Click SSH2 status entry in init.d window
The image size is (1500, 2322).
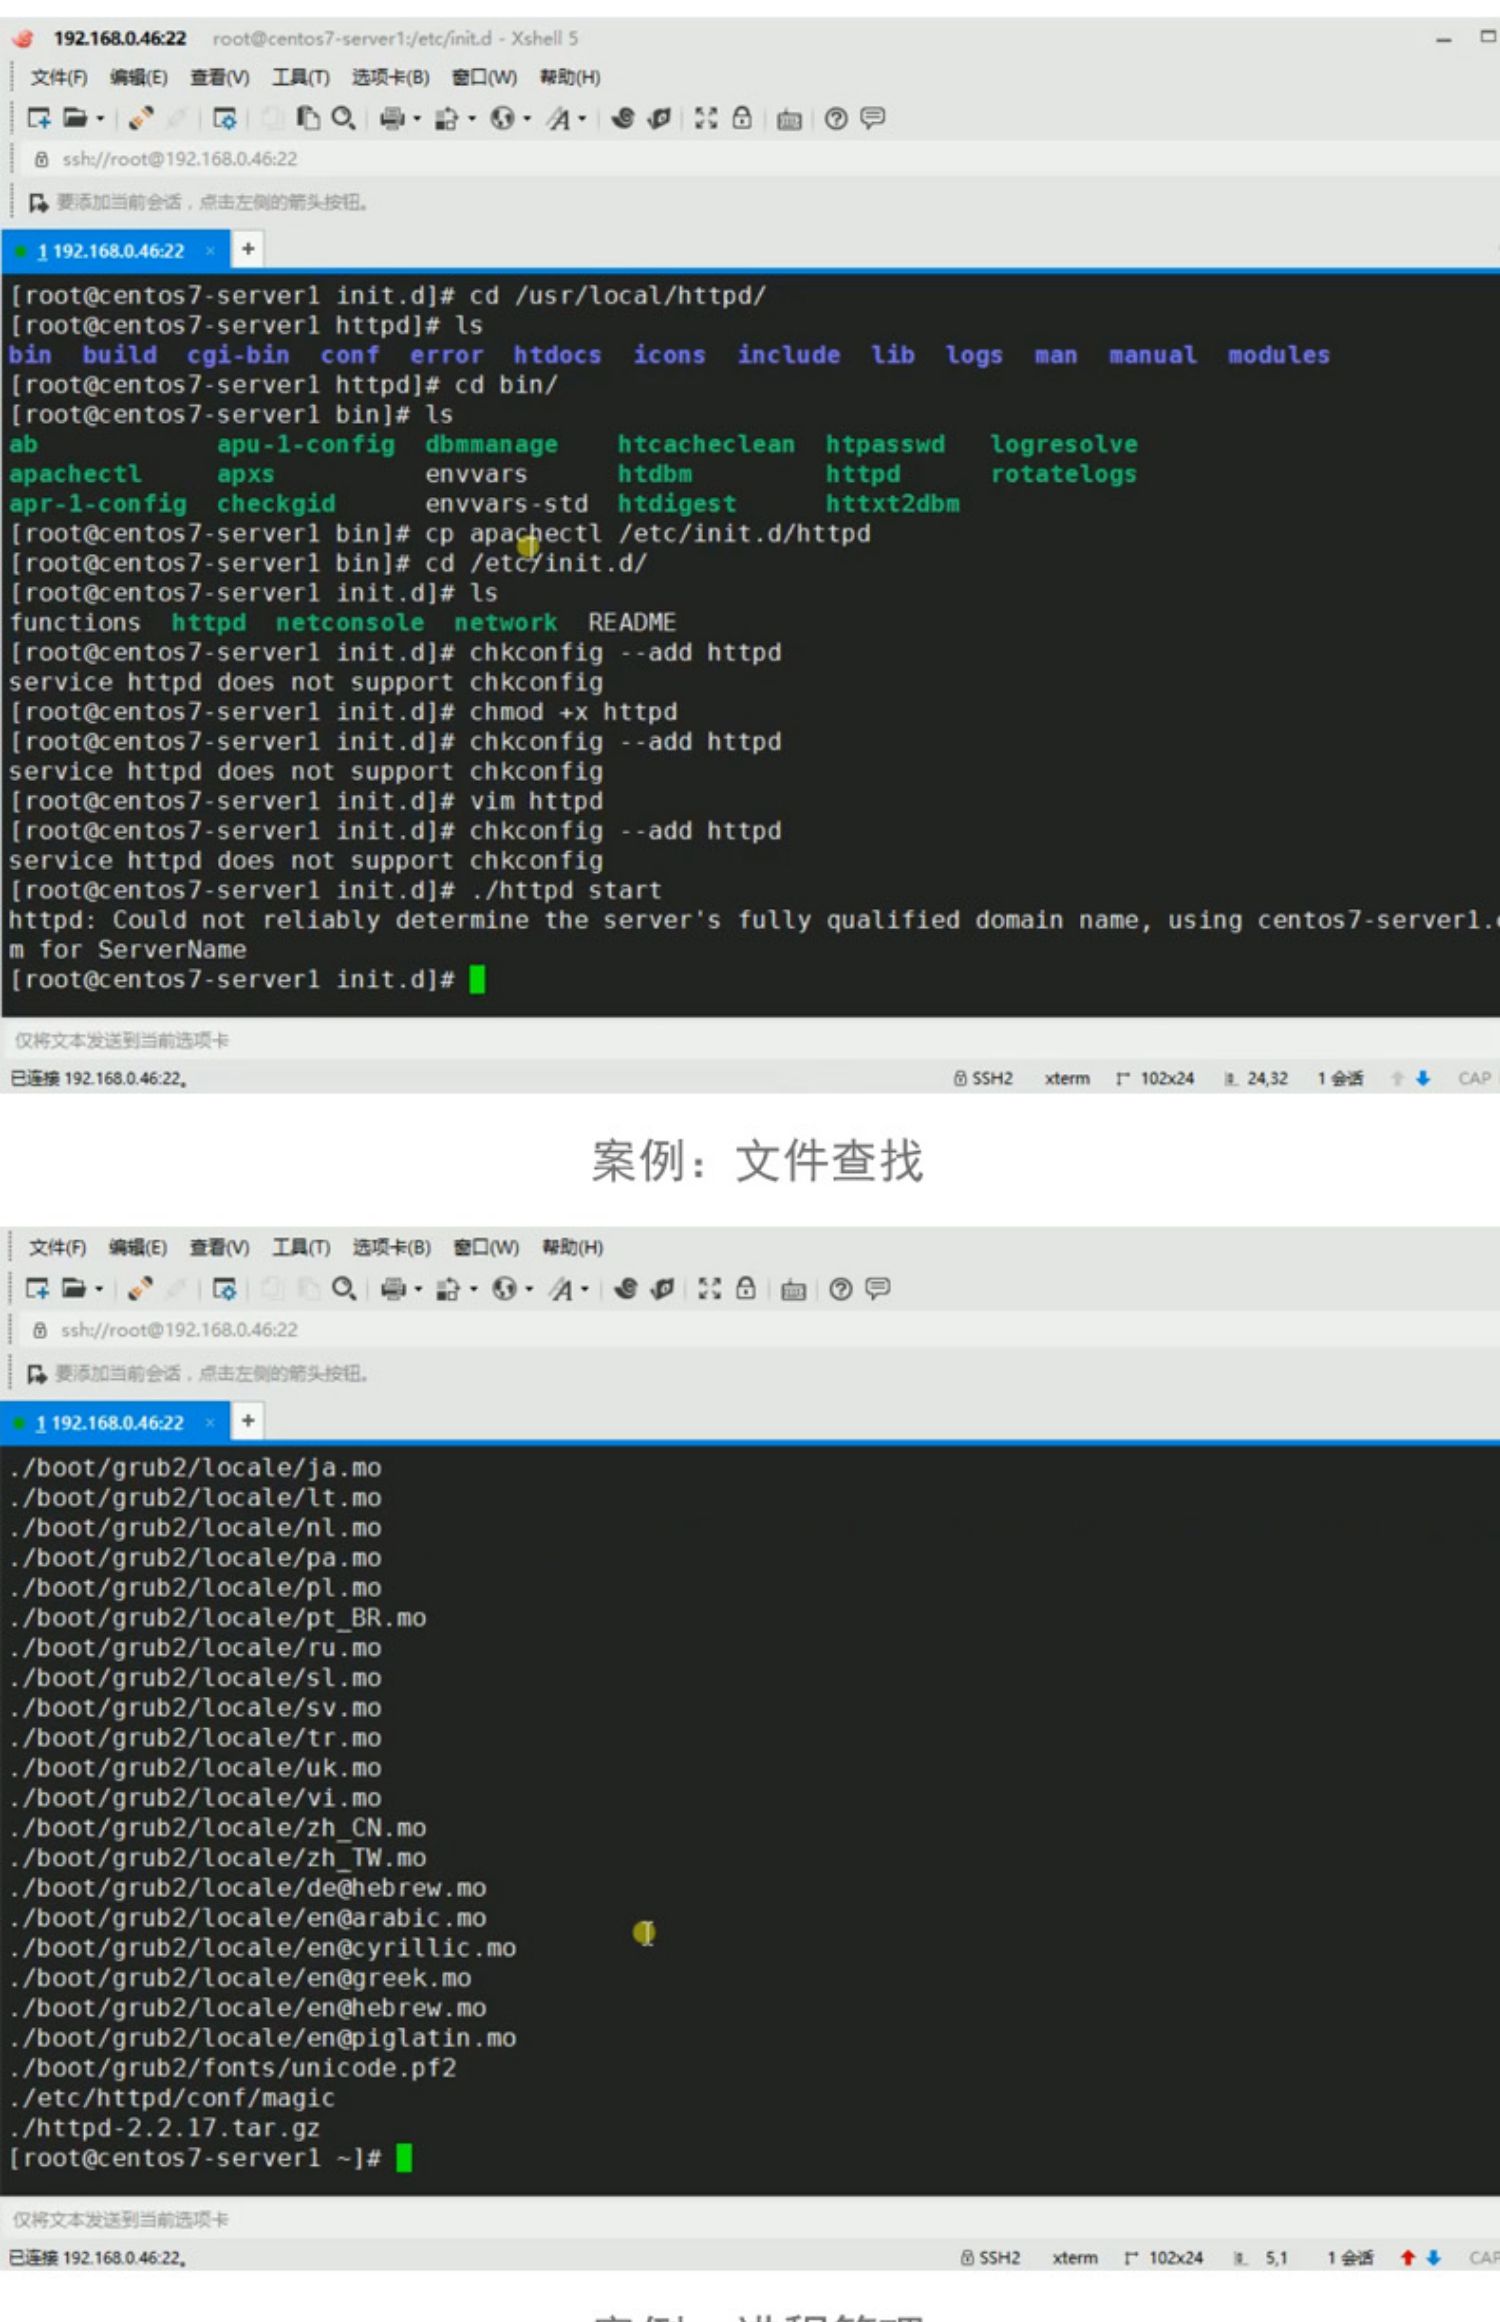point(983,1078)
